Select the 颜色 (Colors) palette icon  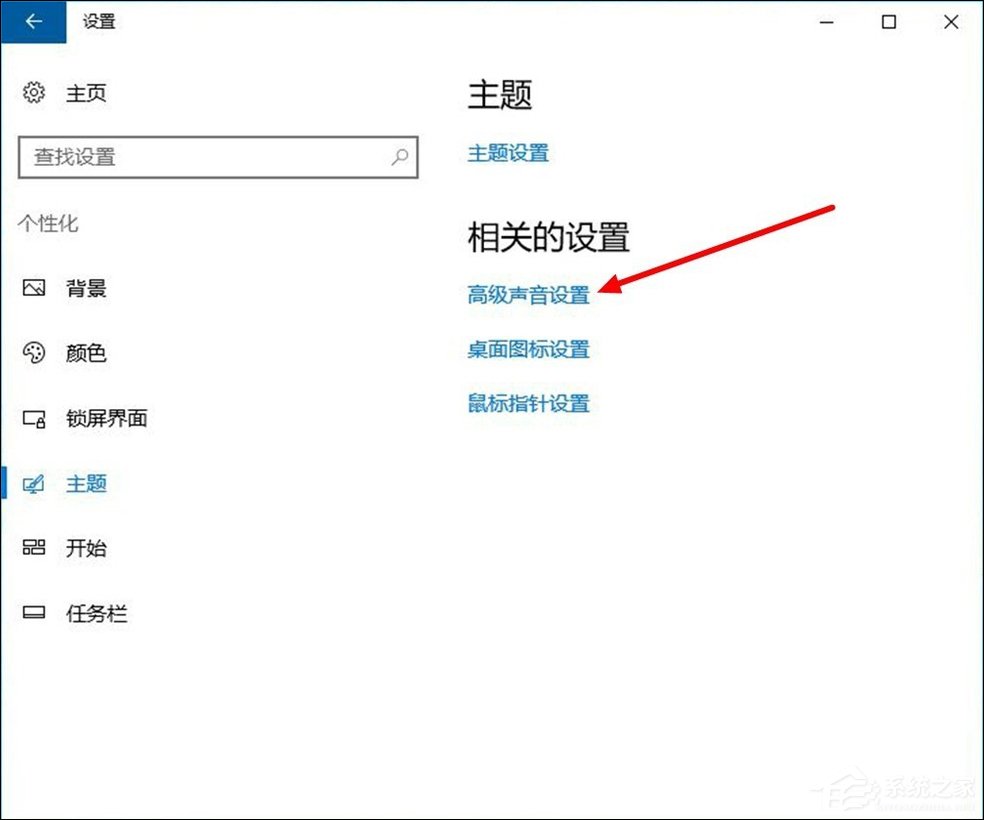pyautogui.click(x=32, y=353)
